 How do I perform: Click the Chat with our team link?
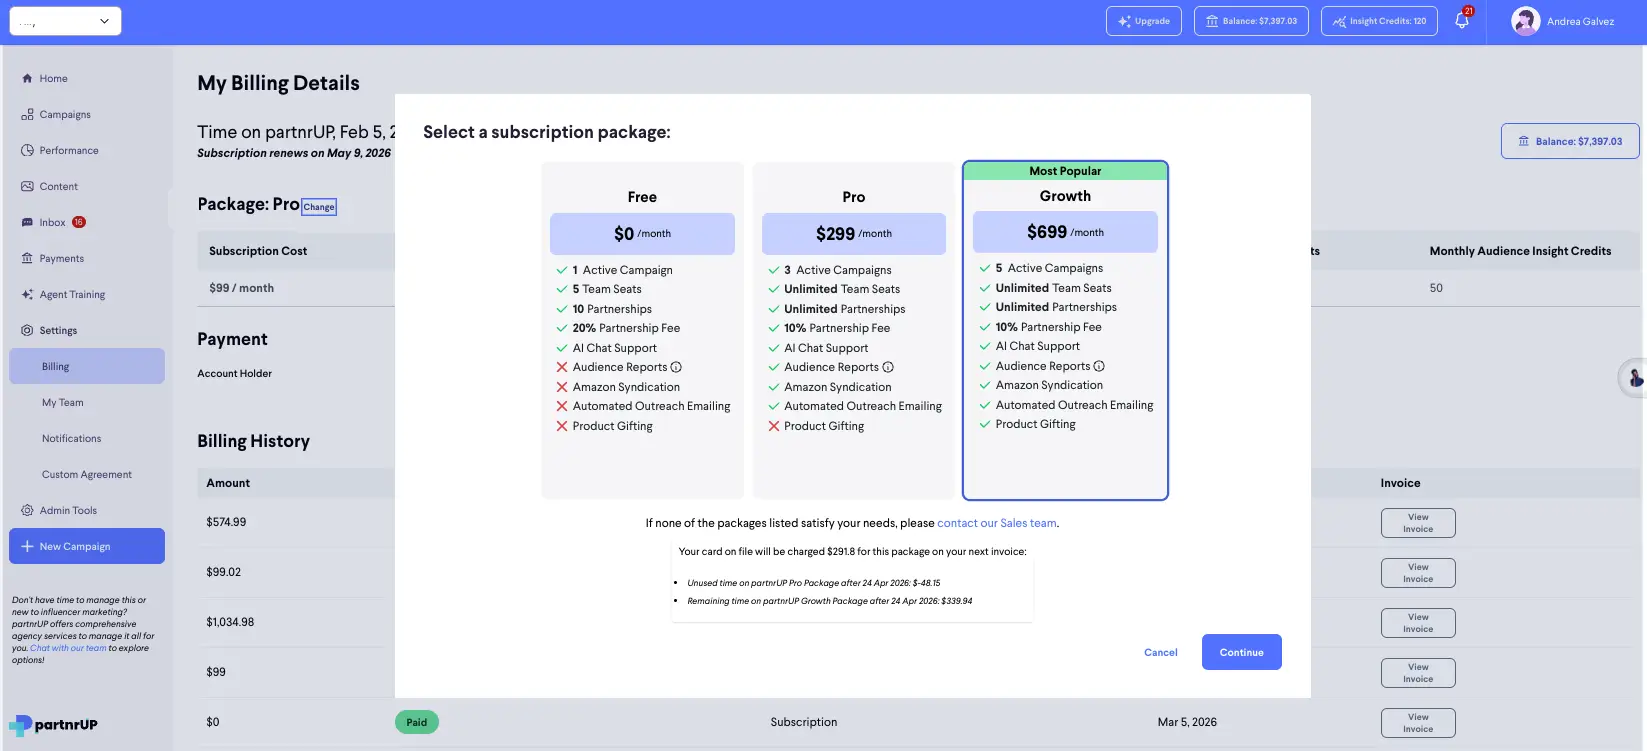click(68, 648)
